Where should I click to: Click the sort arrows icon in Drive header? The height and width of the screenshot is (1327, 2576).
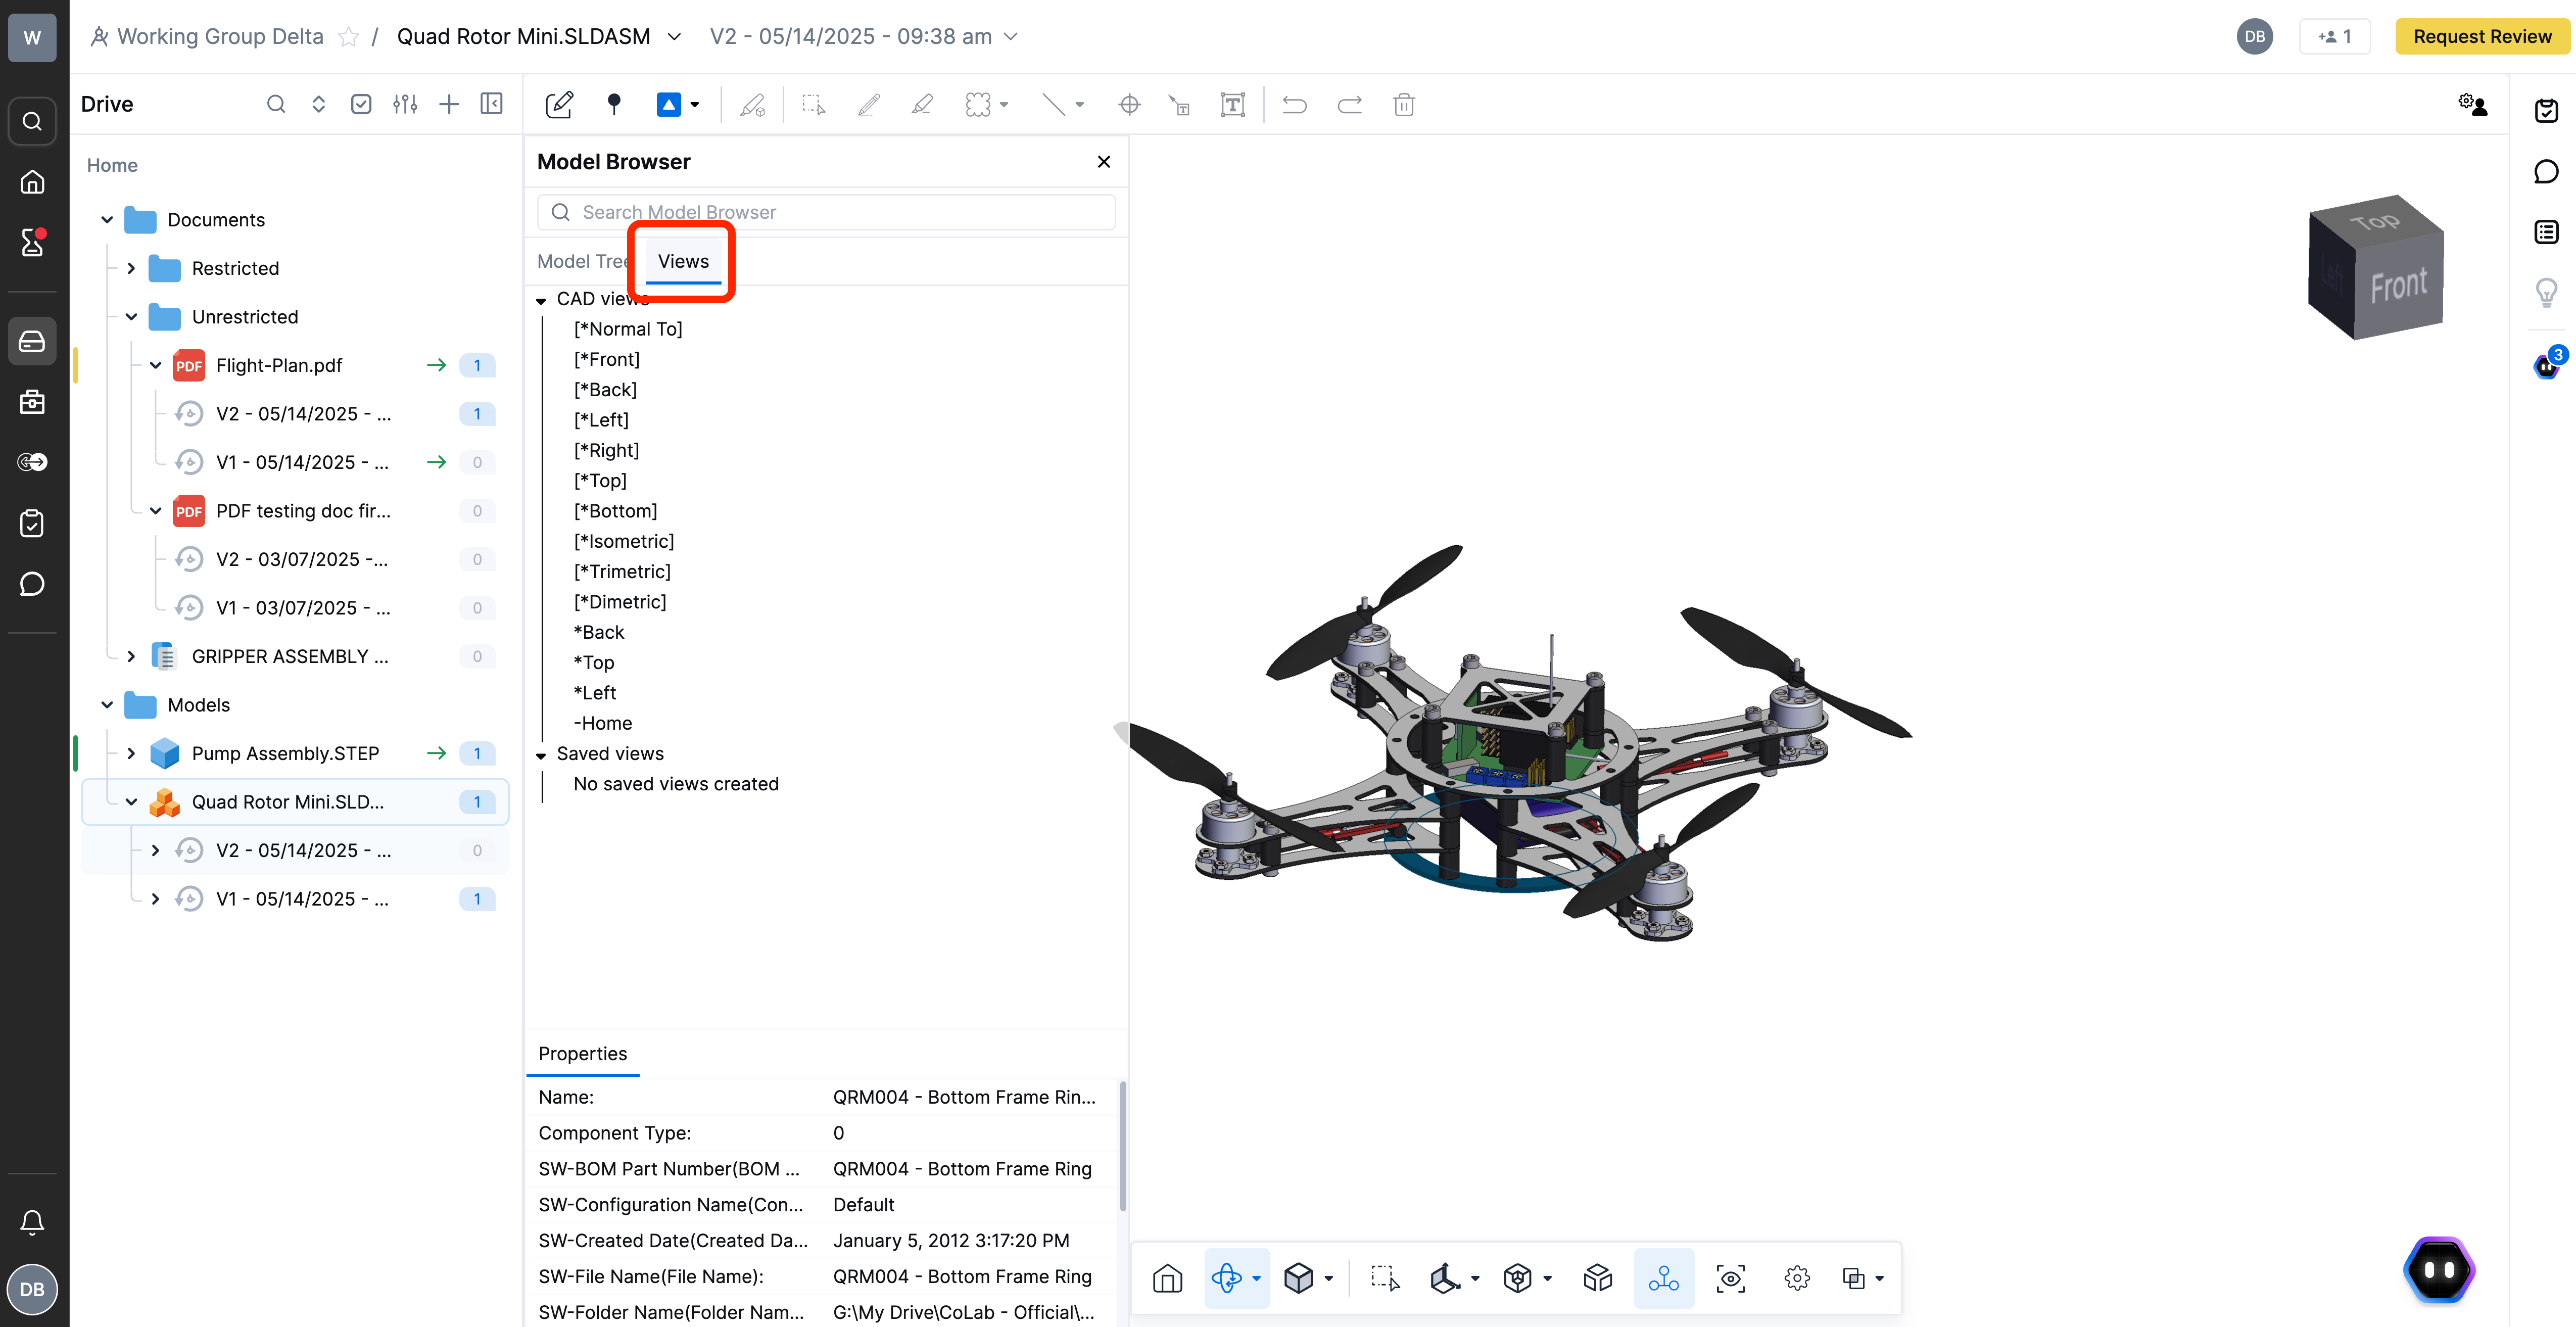pos(319,104)
